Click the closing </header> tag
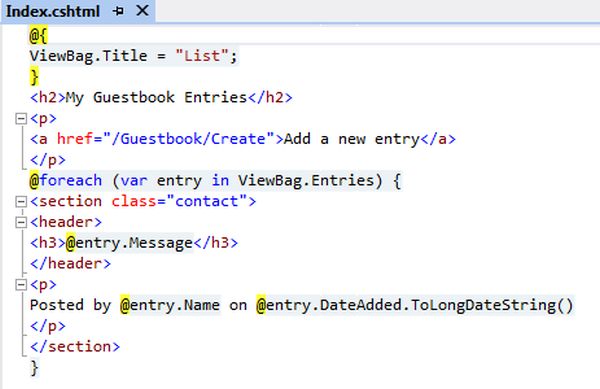The height and width of the screenshot is (389, 600). point(70,264)
